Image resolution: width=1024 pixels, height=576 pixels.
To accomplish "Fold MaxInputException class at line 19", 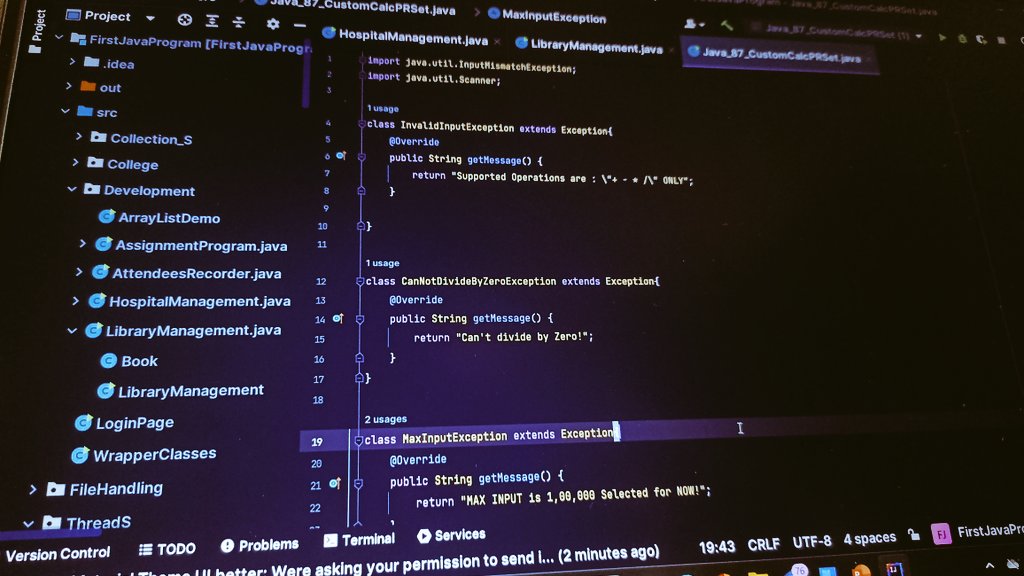I will pos(358,441).
